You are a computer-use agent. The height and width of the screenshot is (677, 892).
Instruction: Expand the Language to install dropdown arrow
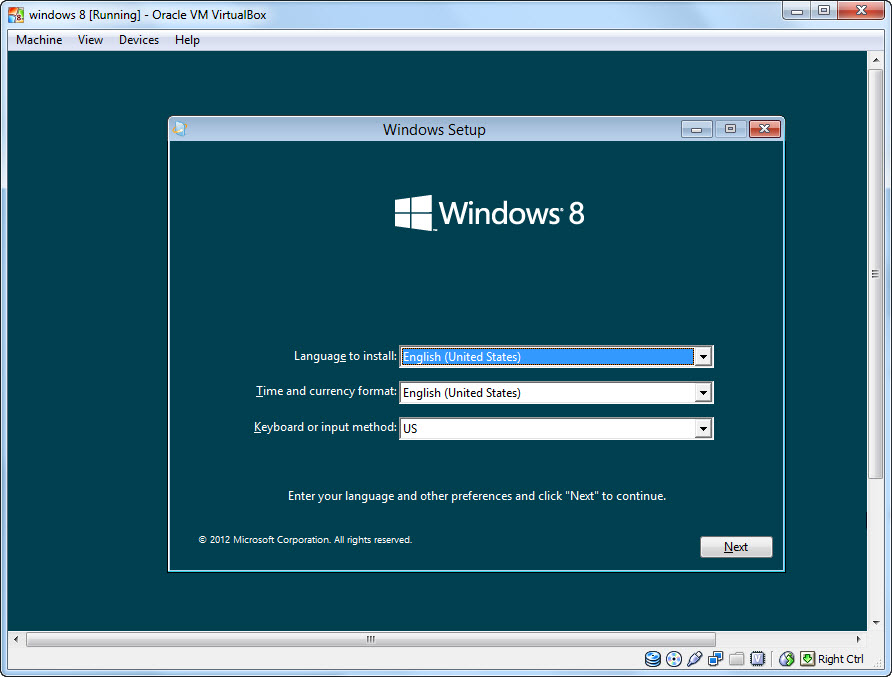point(703,357)
